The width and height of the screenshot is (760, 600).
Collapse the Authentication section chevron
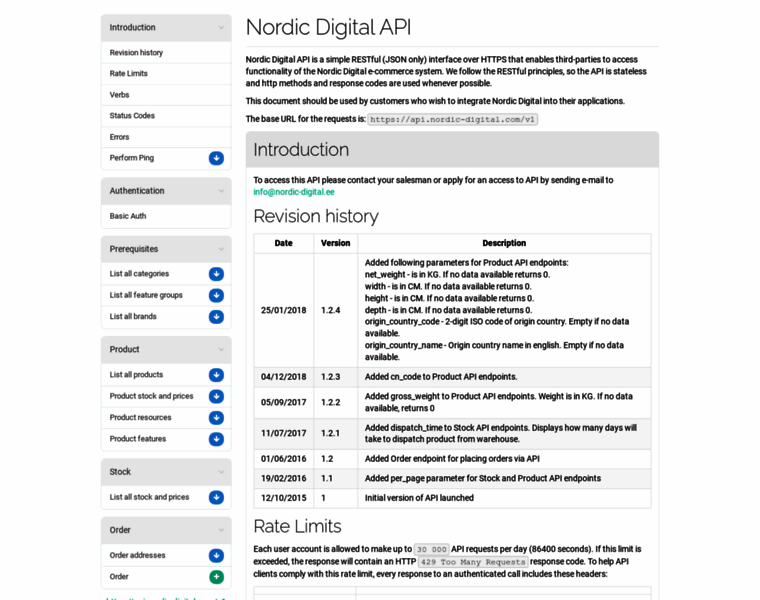(x=221, y=191)
